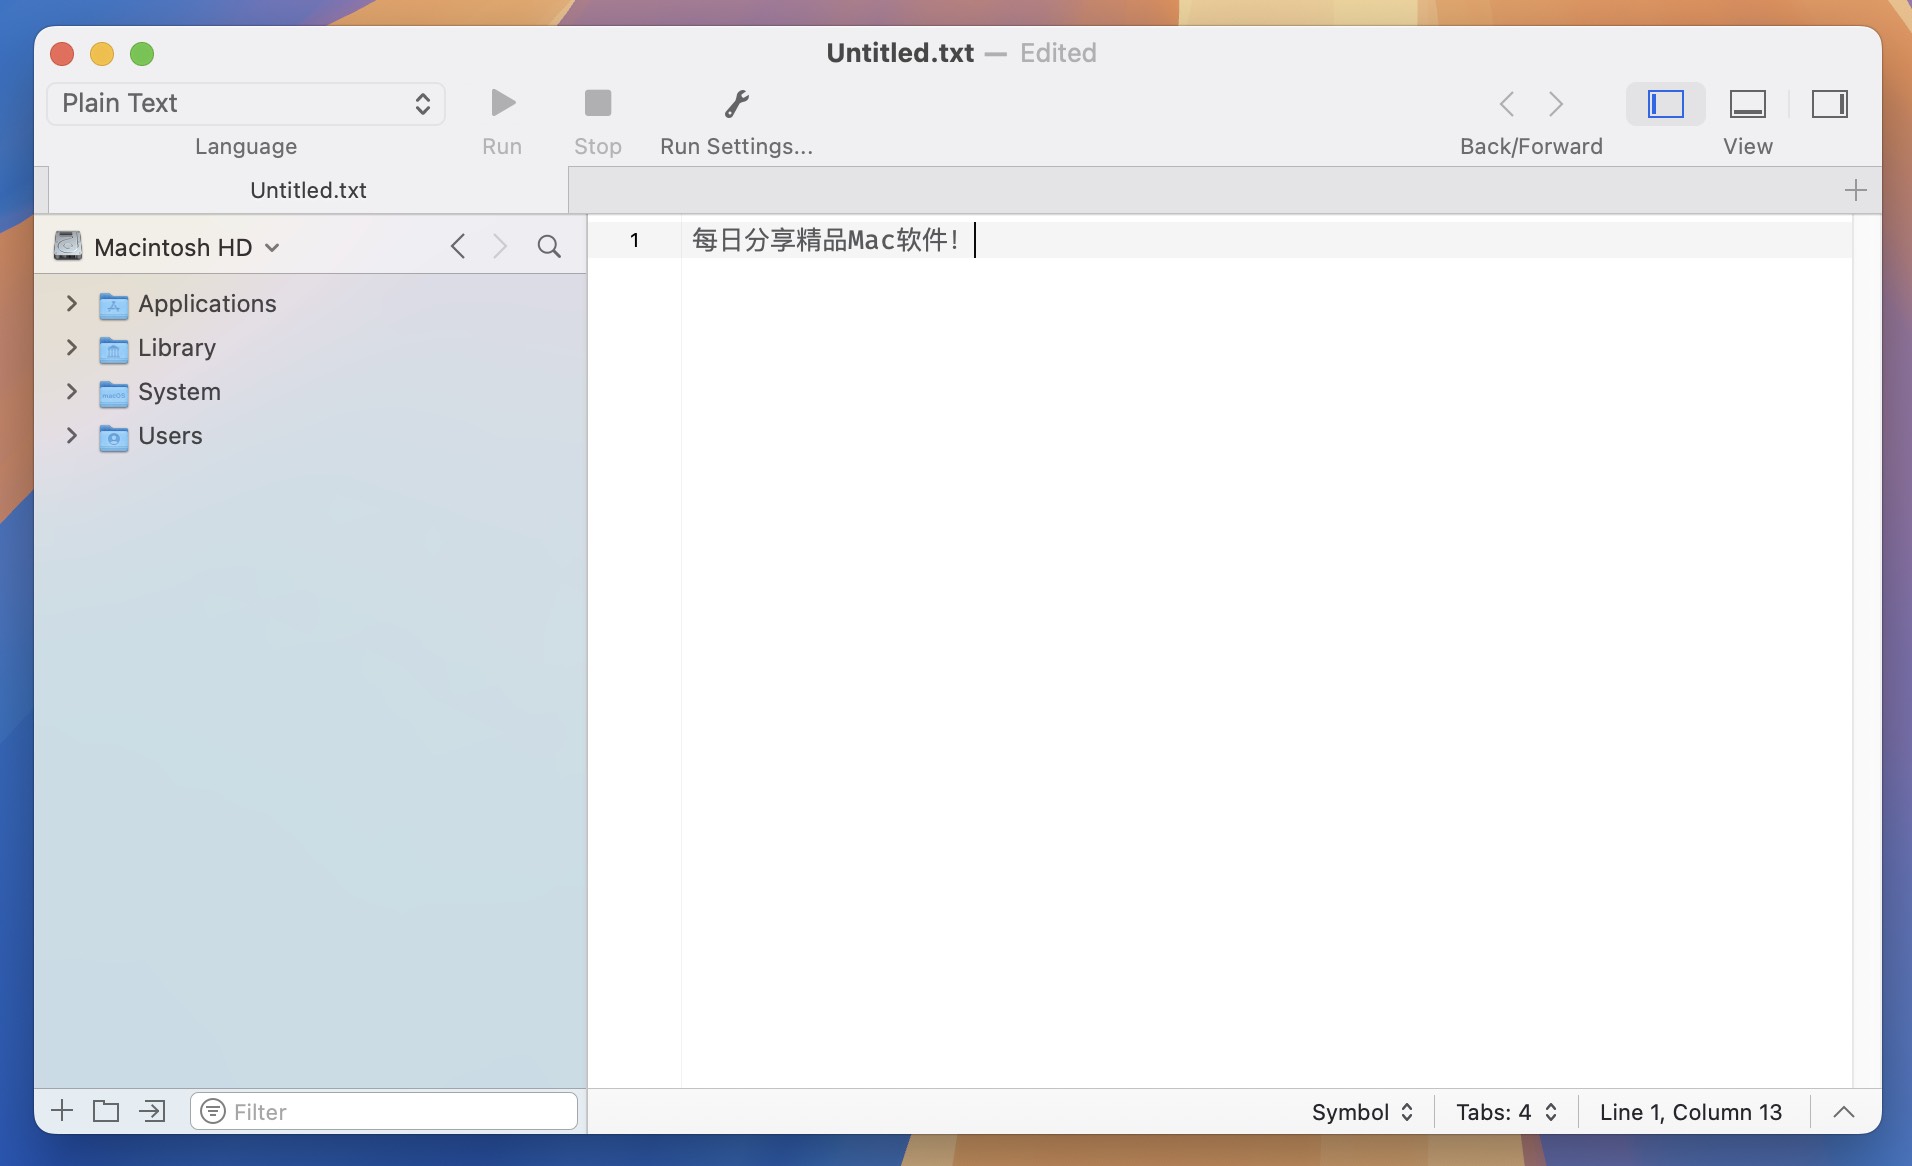The height and width of the screenshot is (1166, 1912).
Task: Select the Library folder row
Action: click(x=310, y=348)
